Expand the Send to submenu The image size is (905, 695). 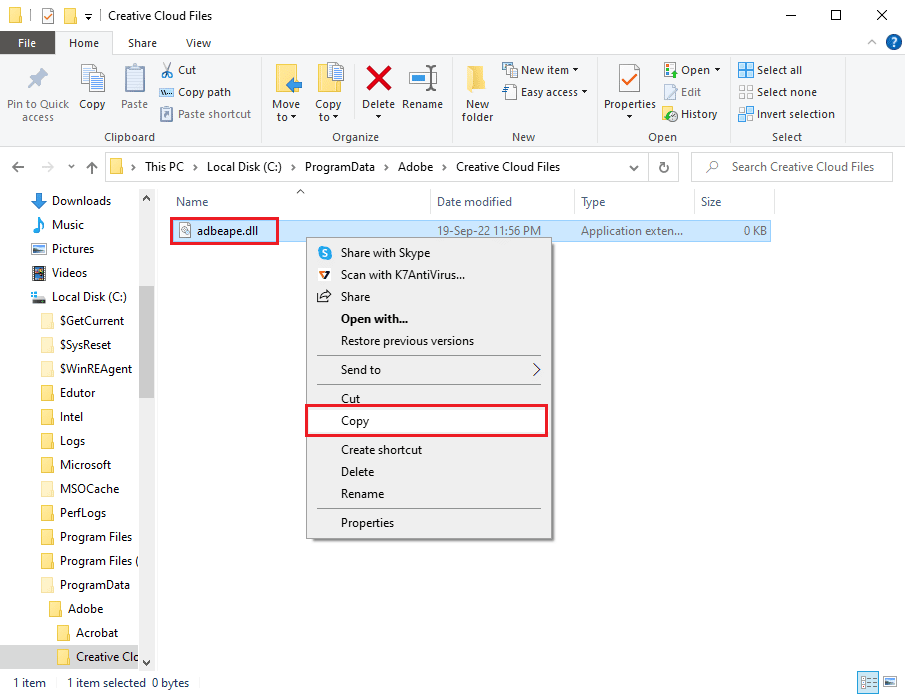tap(428, 369)
